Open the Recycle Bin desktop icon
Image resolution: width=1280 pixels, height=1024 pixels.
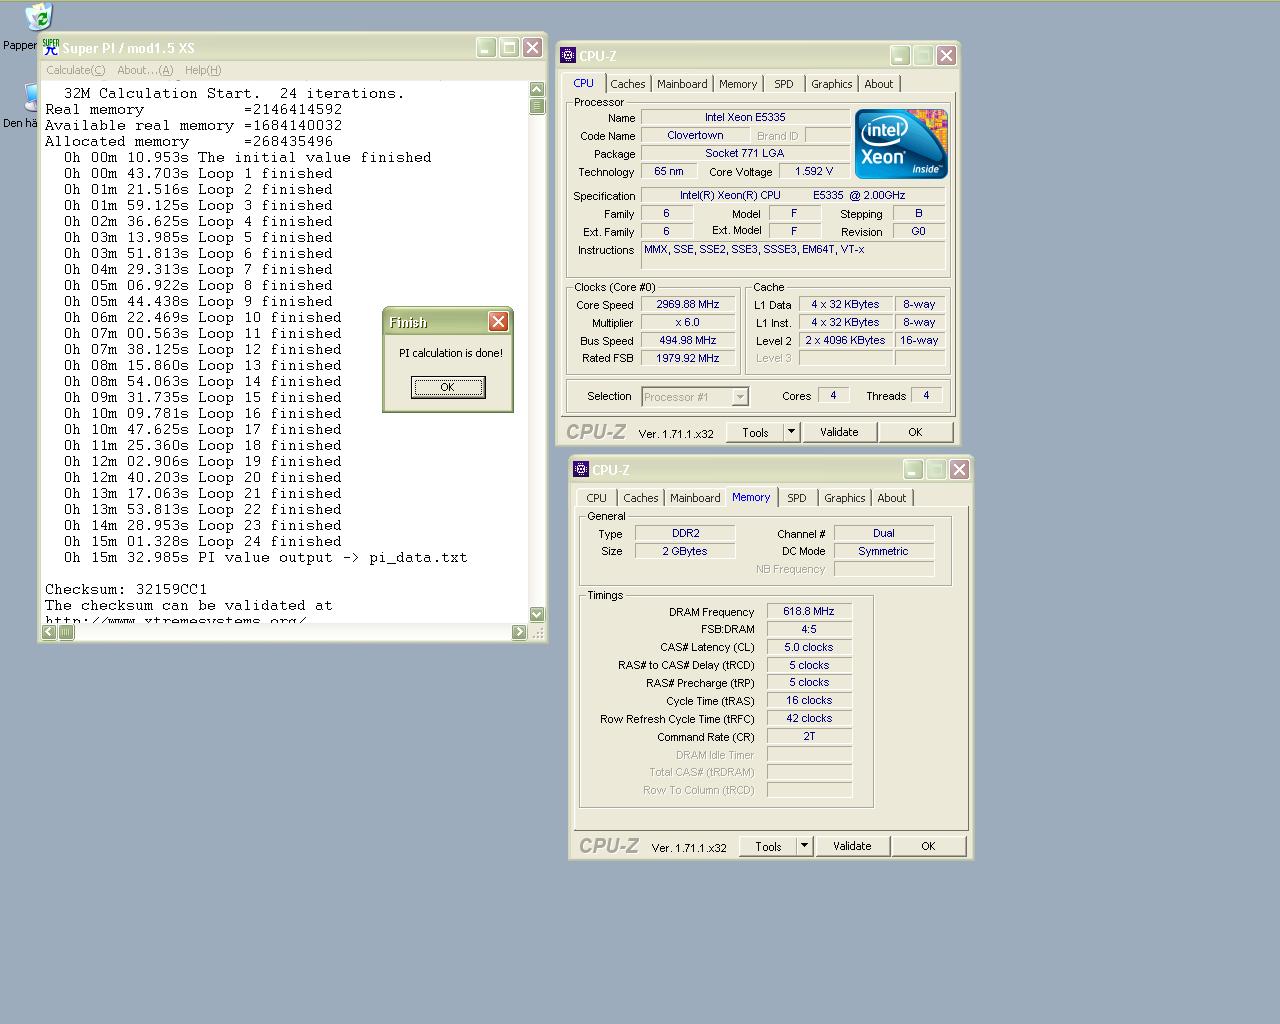[x=38, y=17]
